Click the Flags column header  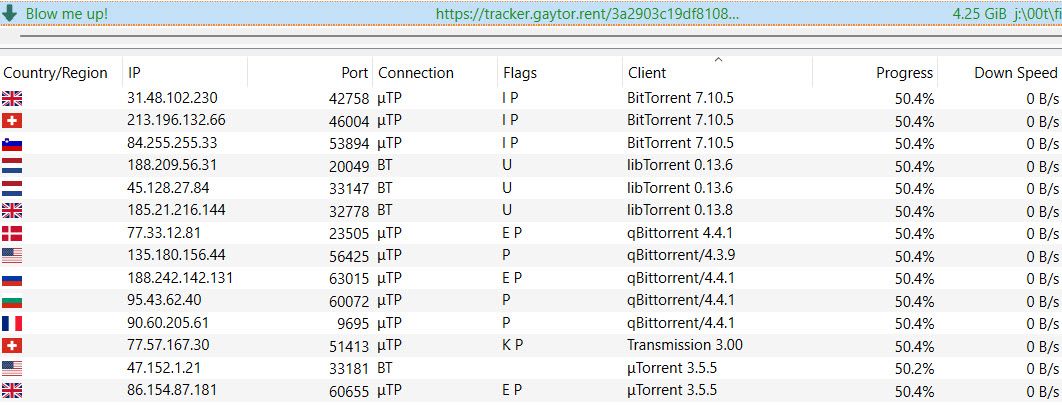tap(520, 73)
